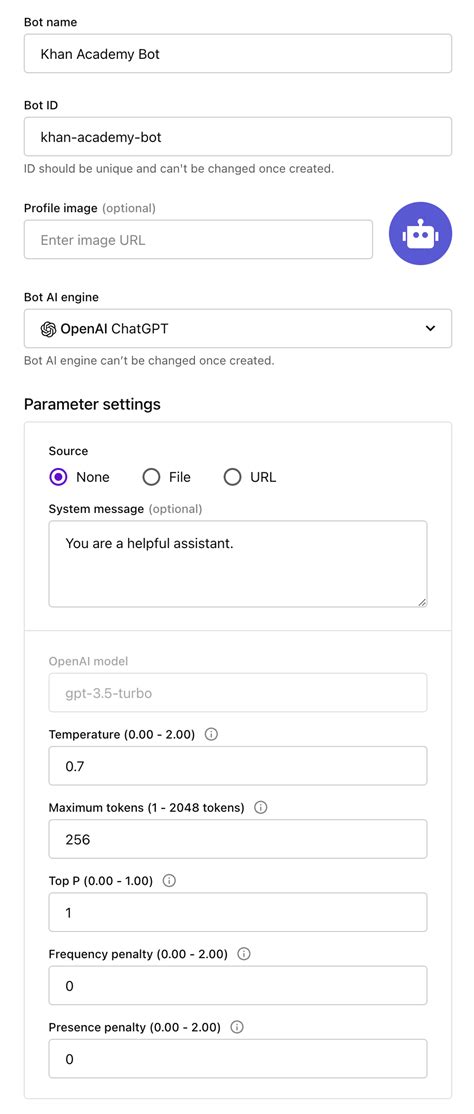
Task: Click the Maximum tokens info icon
Action: pos(261,808)
